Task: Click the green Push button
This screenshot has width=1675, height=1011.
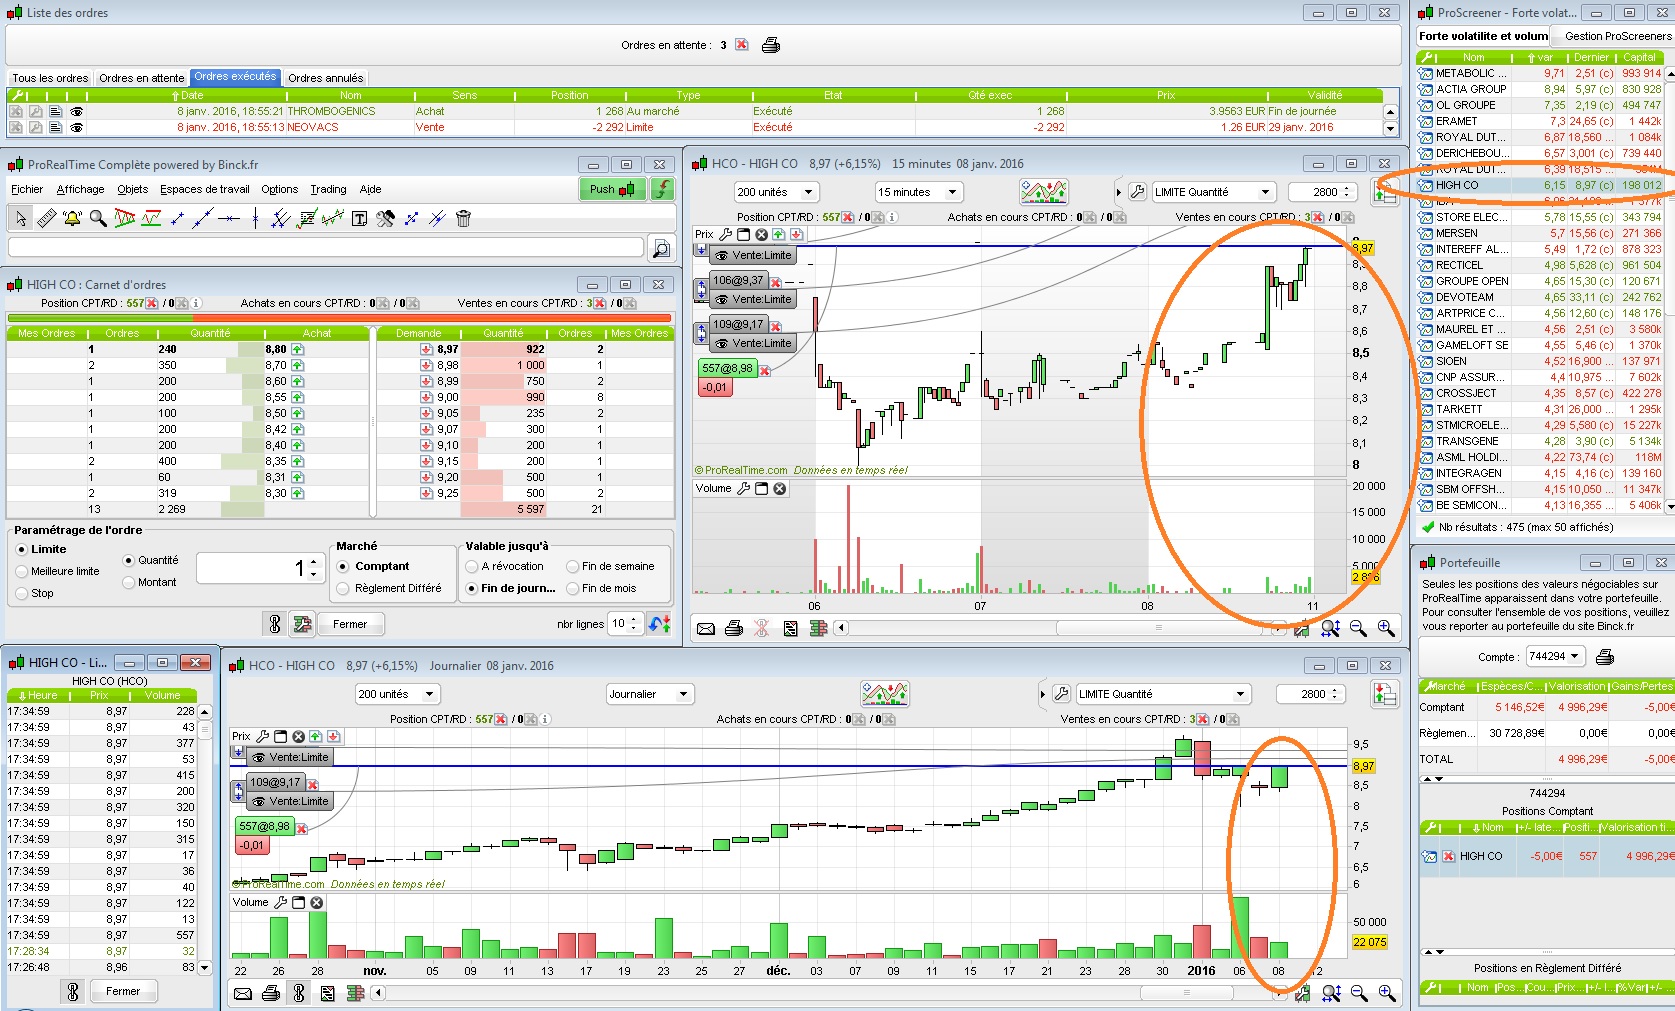Action: click(x=611, y=189)
